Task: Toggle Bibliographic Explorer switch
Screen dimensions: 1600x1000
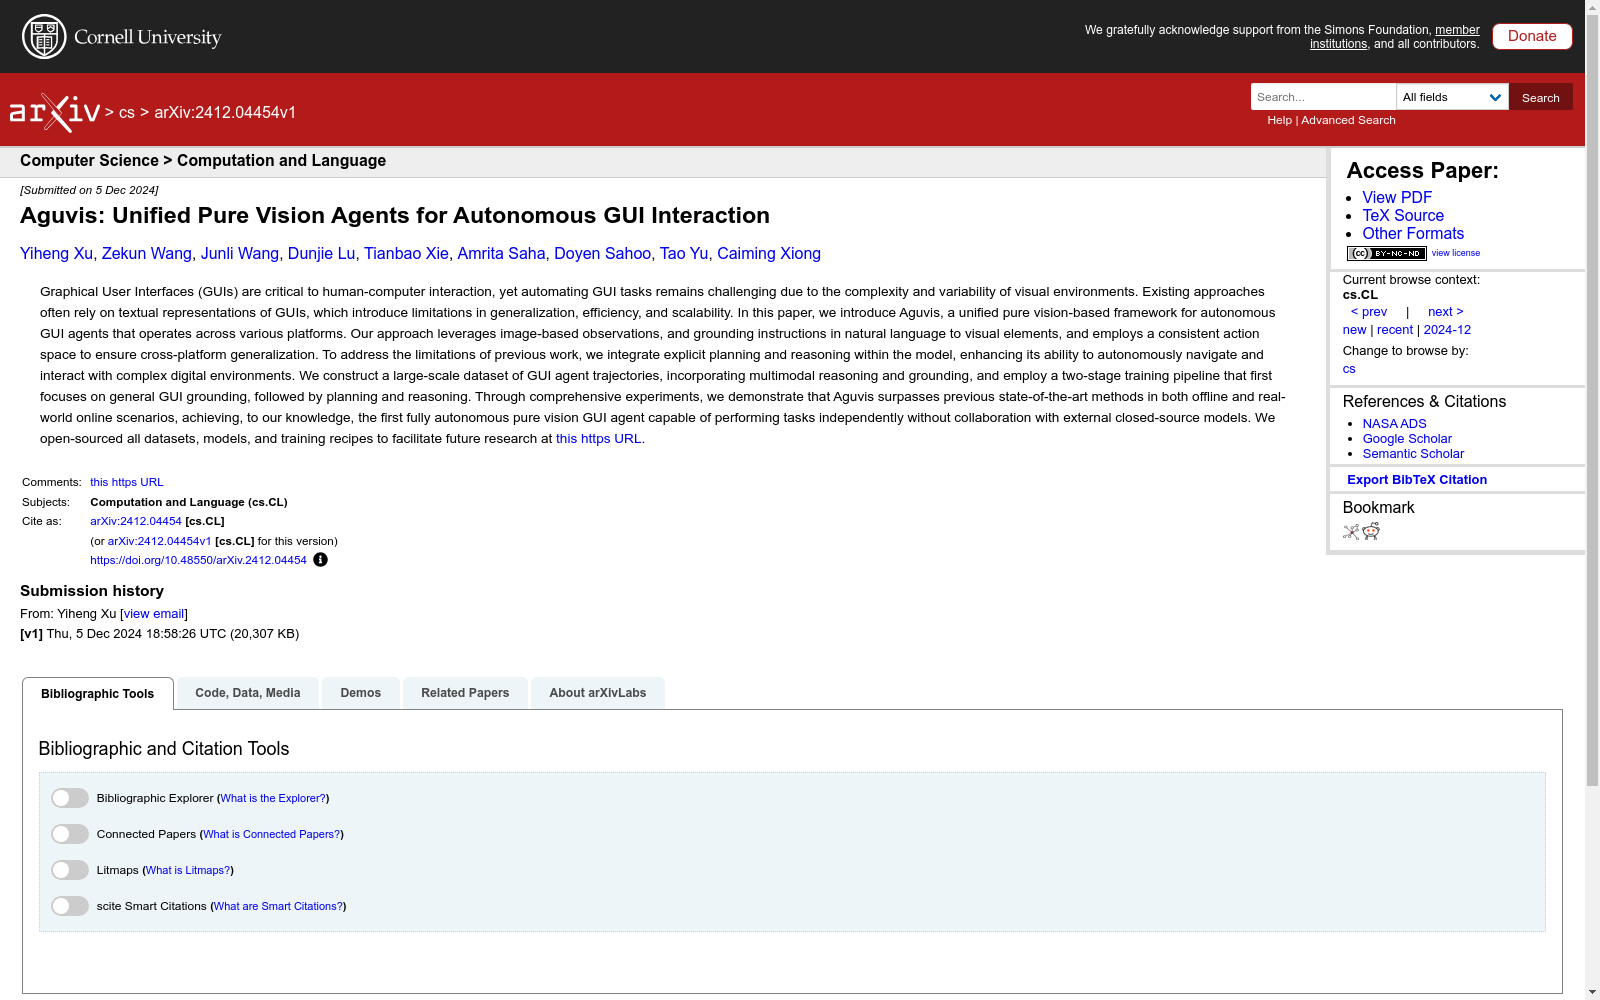Action: point(70,798)
